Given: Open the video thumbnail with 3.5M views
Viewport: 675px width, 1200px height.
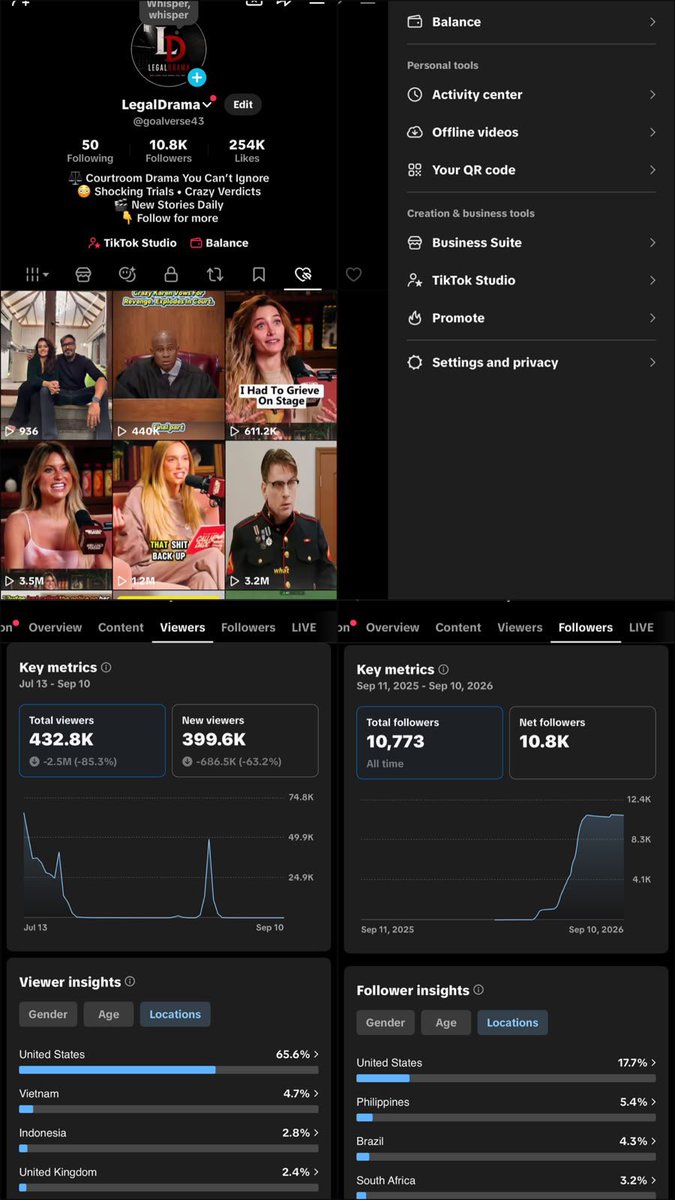Looking at the screenshot, I should tap(56, 516).
